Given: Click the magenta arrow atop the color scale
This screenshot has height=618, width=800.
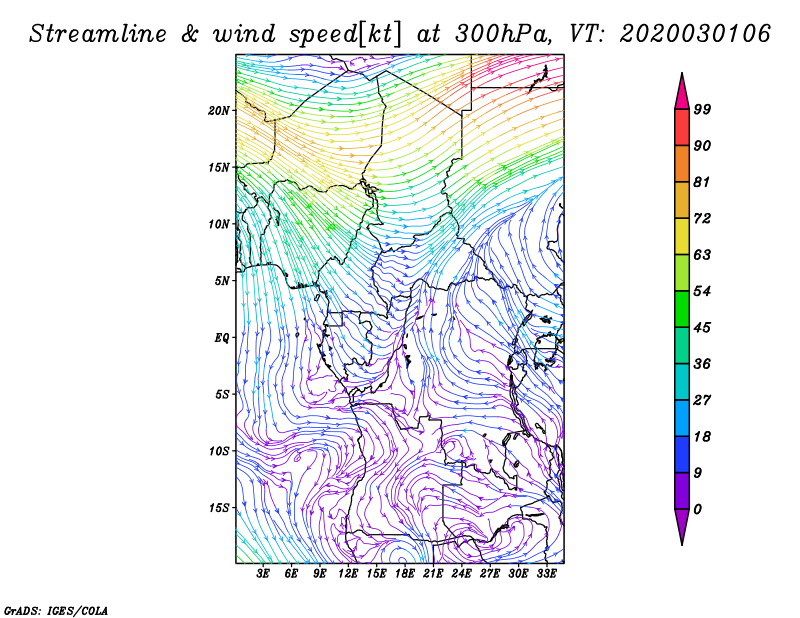Looking at the screenshot, I should 682,91.
